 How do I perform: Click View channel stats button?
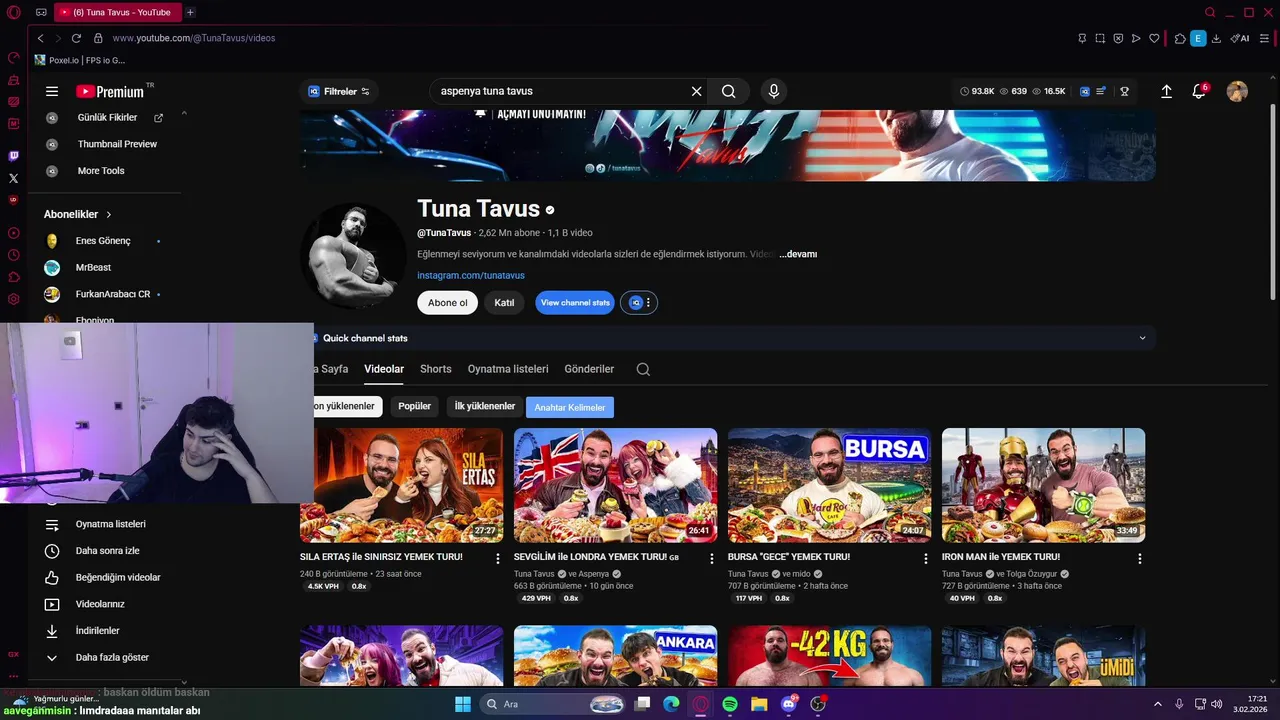pos(575,302)
